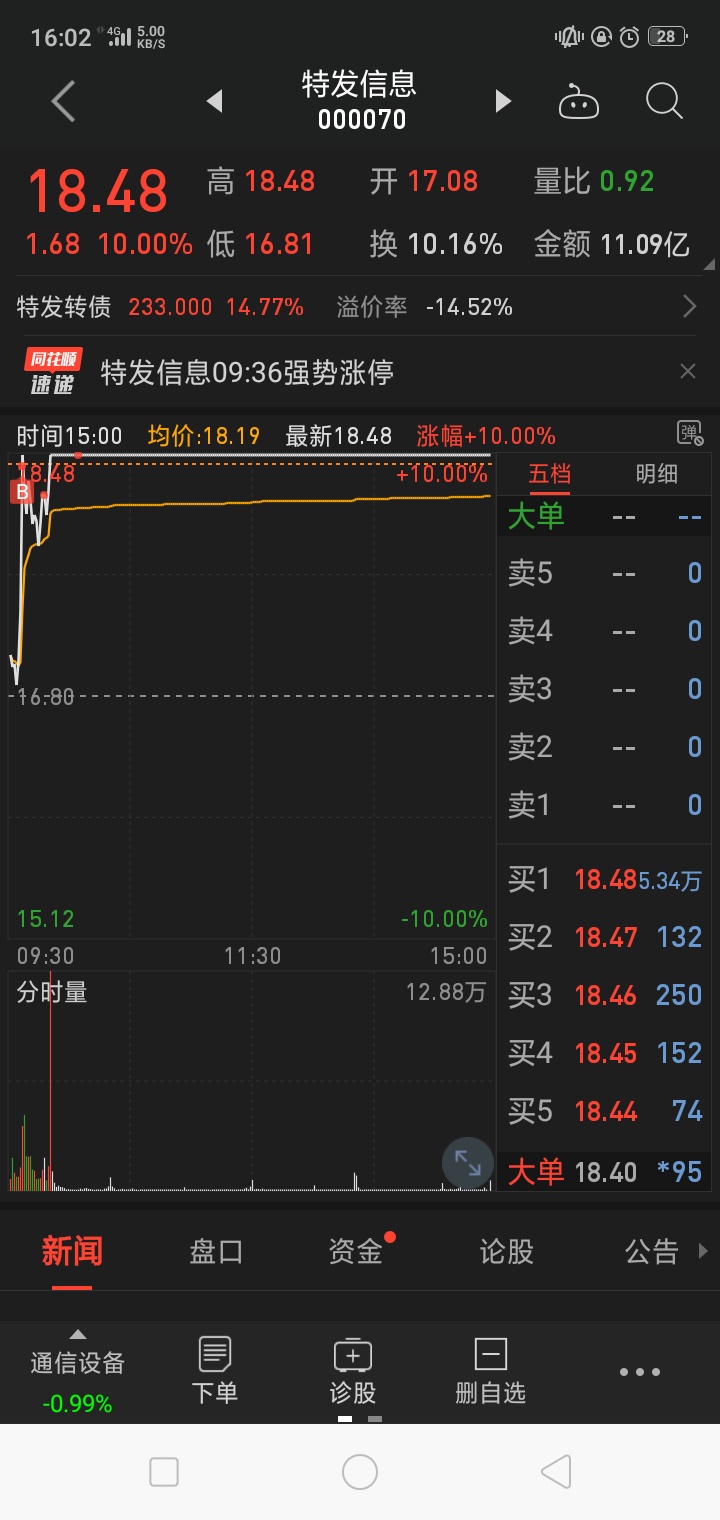Select the 买3 18.46 bid row

point(605,995)
